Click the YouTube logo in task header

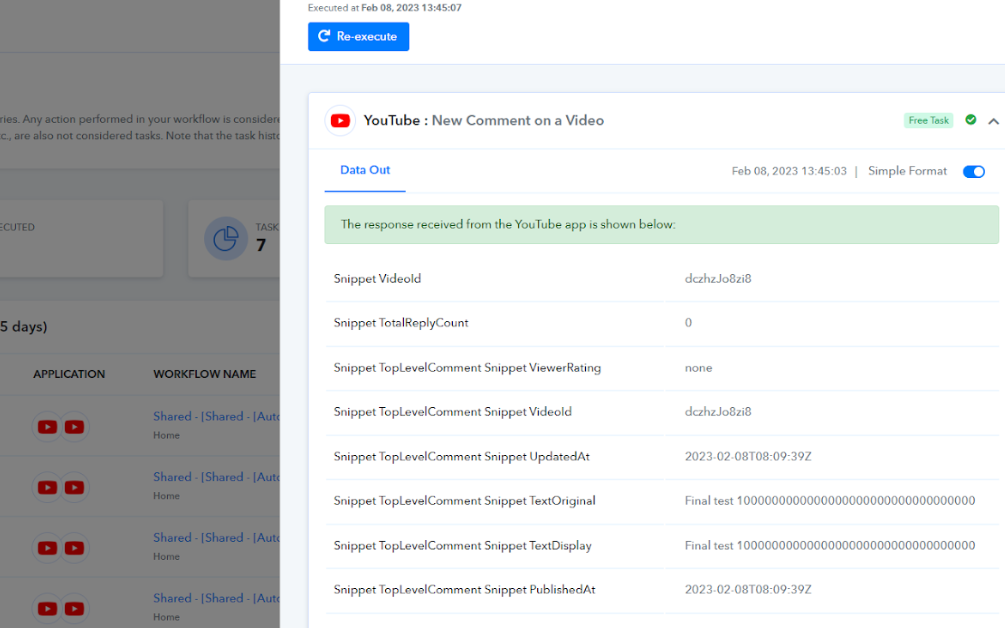pos(340,120)
